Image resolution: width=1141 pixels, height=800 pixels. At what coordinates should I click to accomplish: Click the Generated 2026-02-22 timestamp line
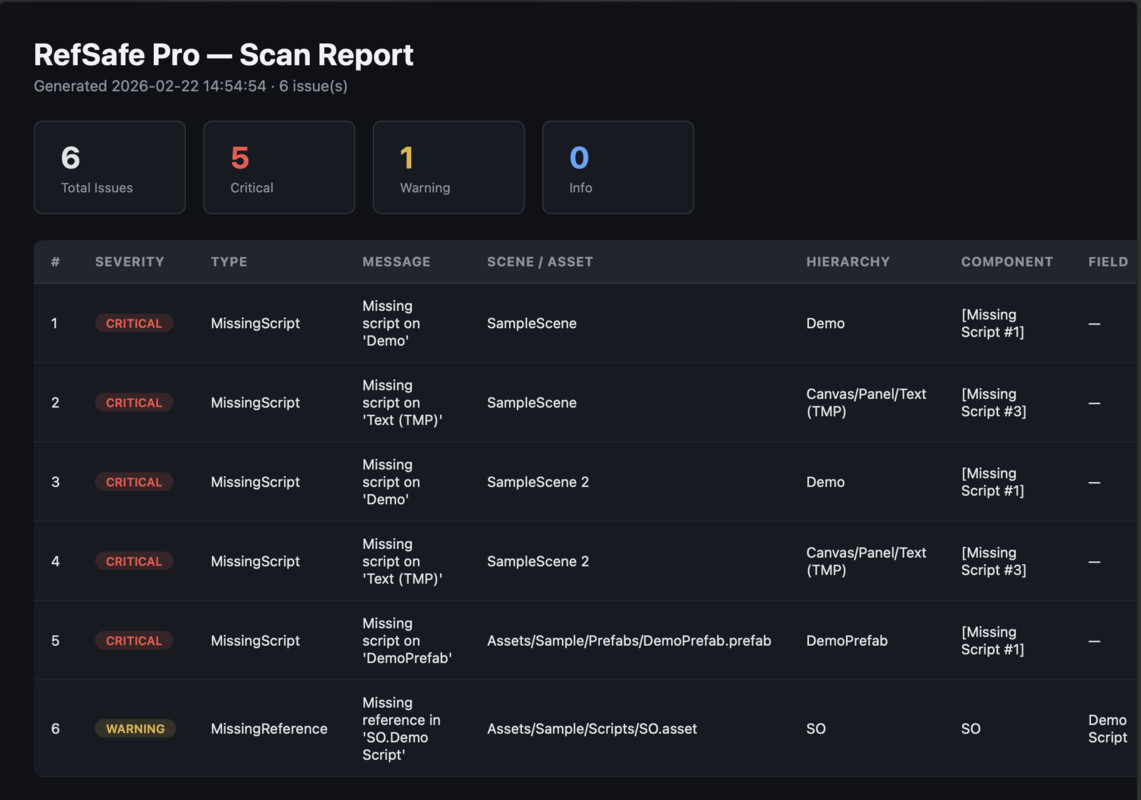pos(191,86)
